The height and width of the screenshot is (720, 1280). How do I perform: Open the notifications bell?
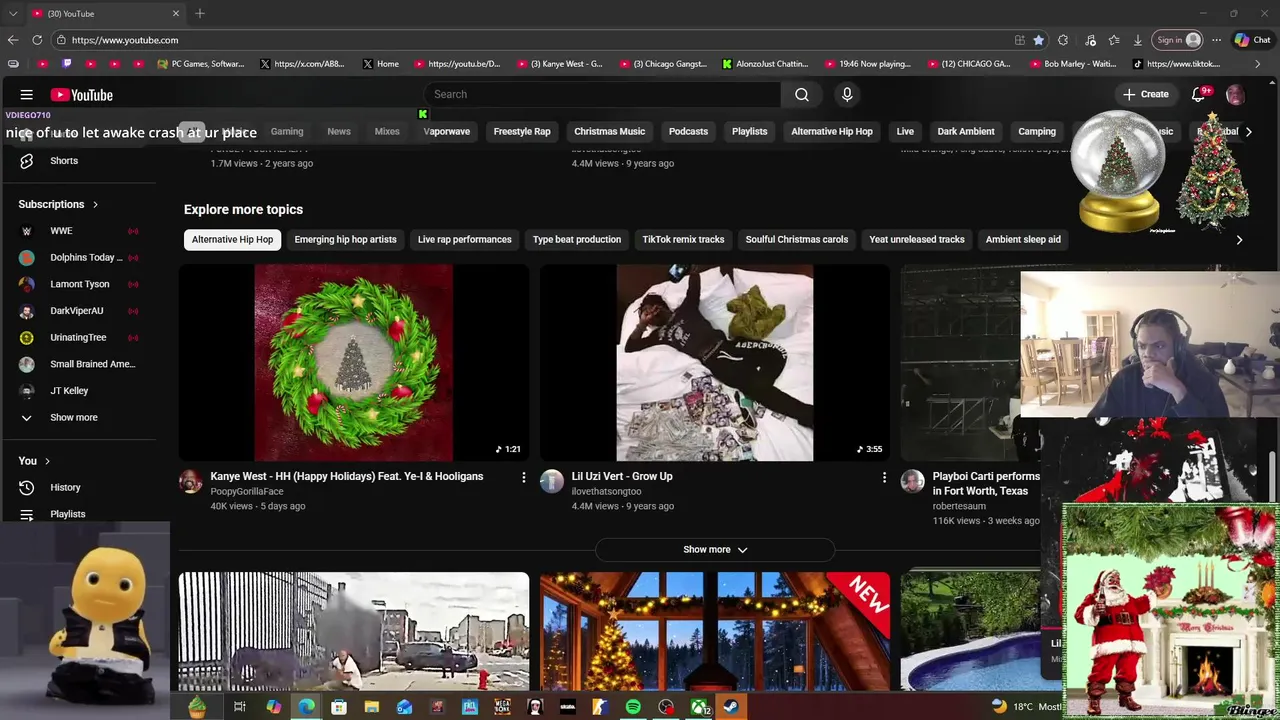click(x=1198, y=94)
